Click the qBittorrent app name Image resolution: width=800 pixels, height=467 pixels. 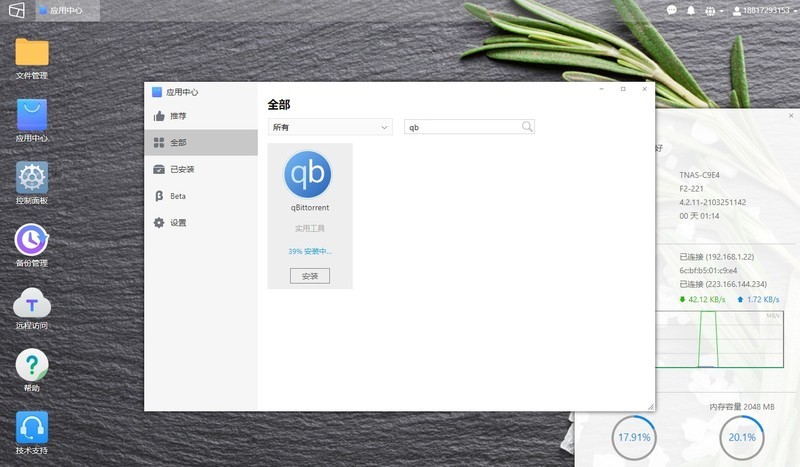pos(310,208)
